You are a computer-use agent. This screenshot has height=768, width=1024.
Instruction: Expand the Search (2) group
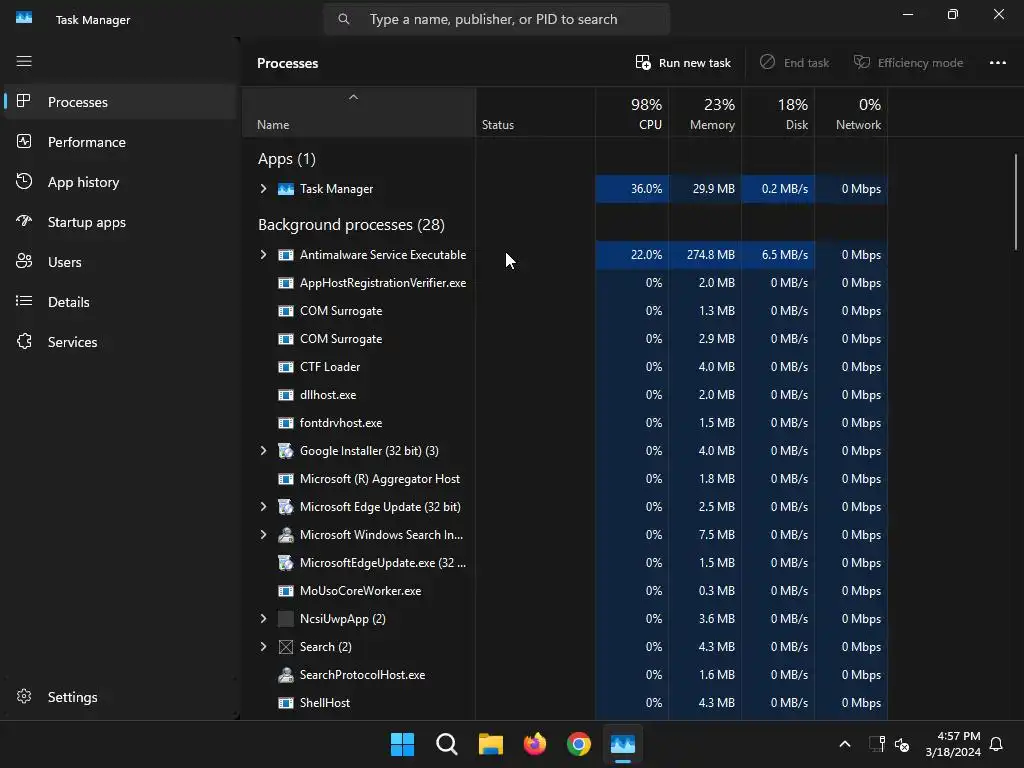[263, 647]
